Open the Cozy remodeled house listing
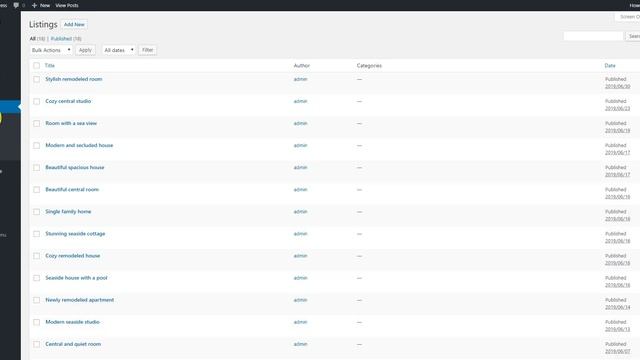 [73, 256]
